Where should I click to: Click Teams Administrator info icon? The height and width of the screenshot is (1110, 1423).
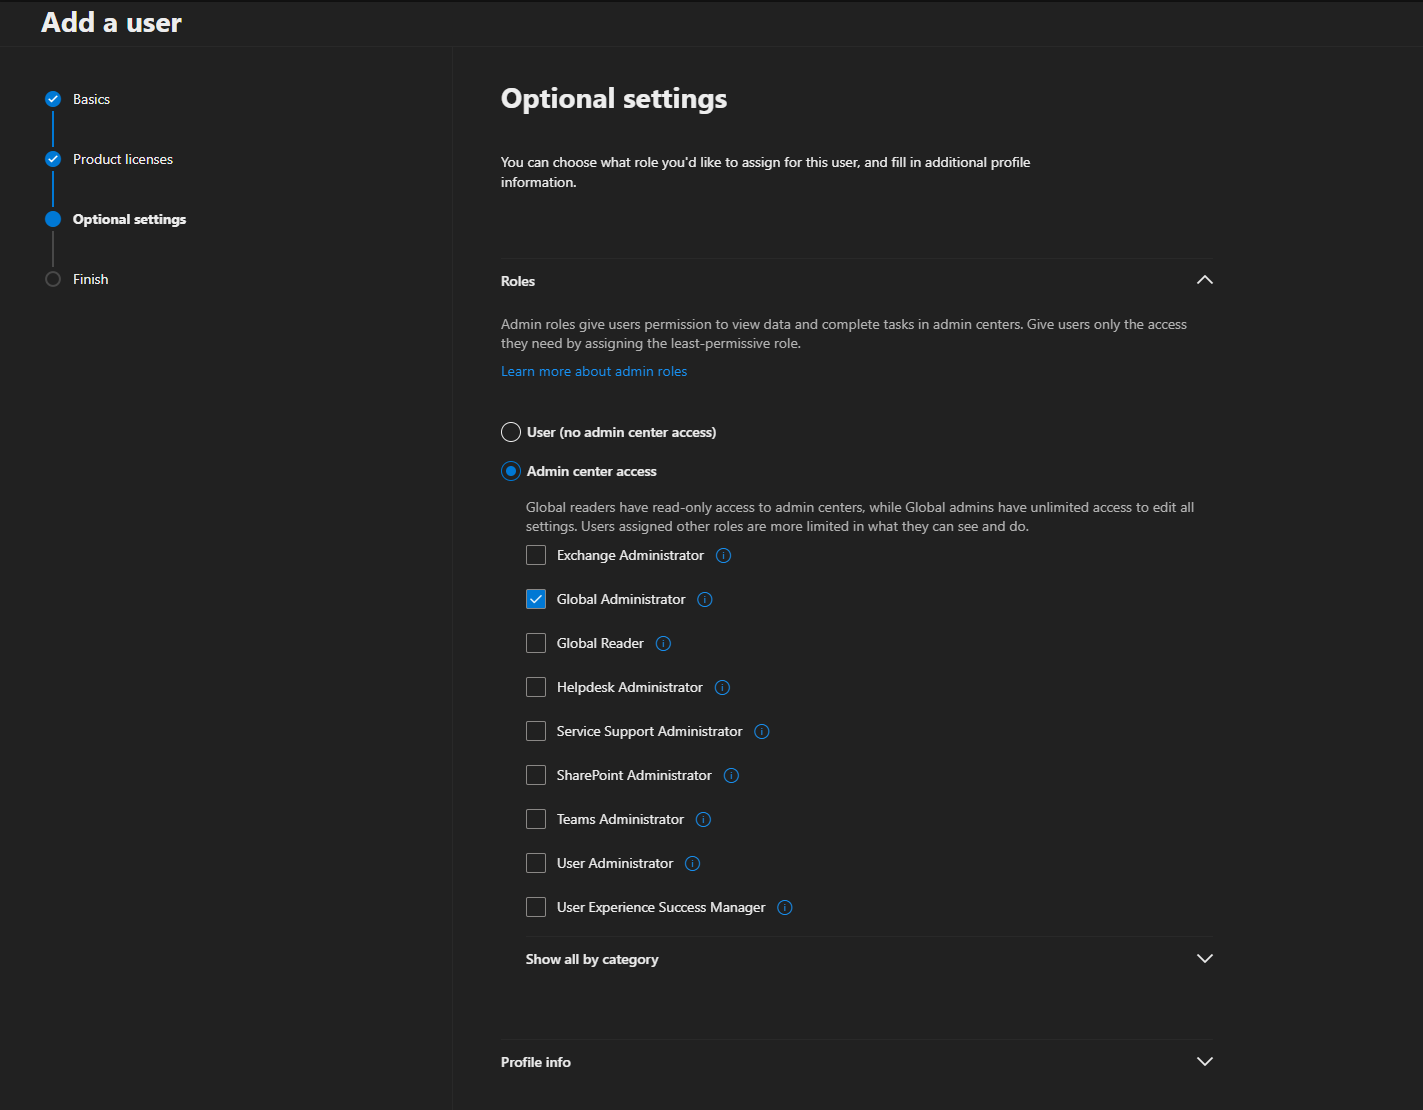point(703,820)
